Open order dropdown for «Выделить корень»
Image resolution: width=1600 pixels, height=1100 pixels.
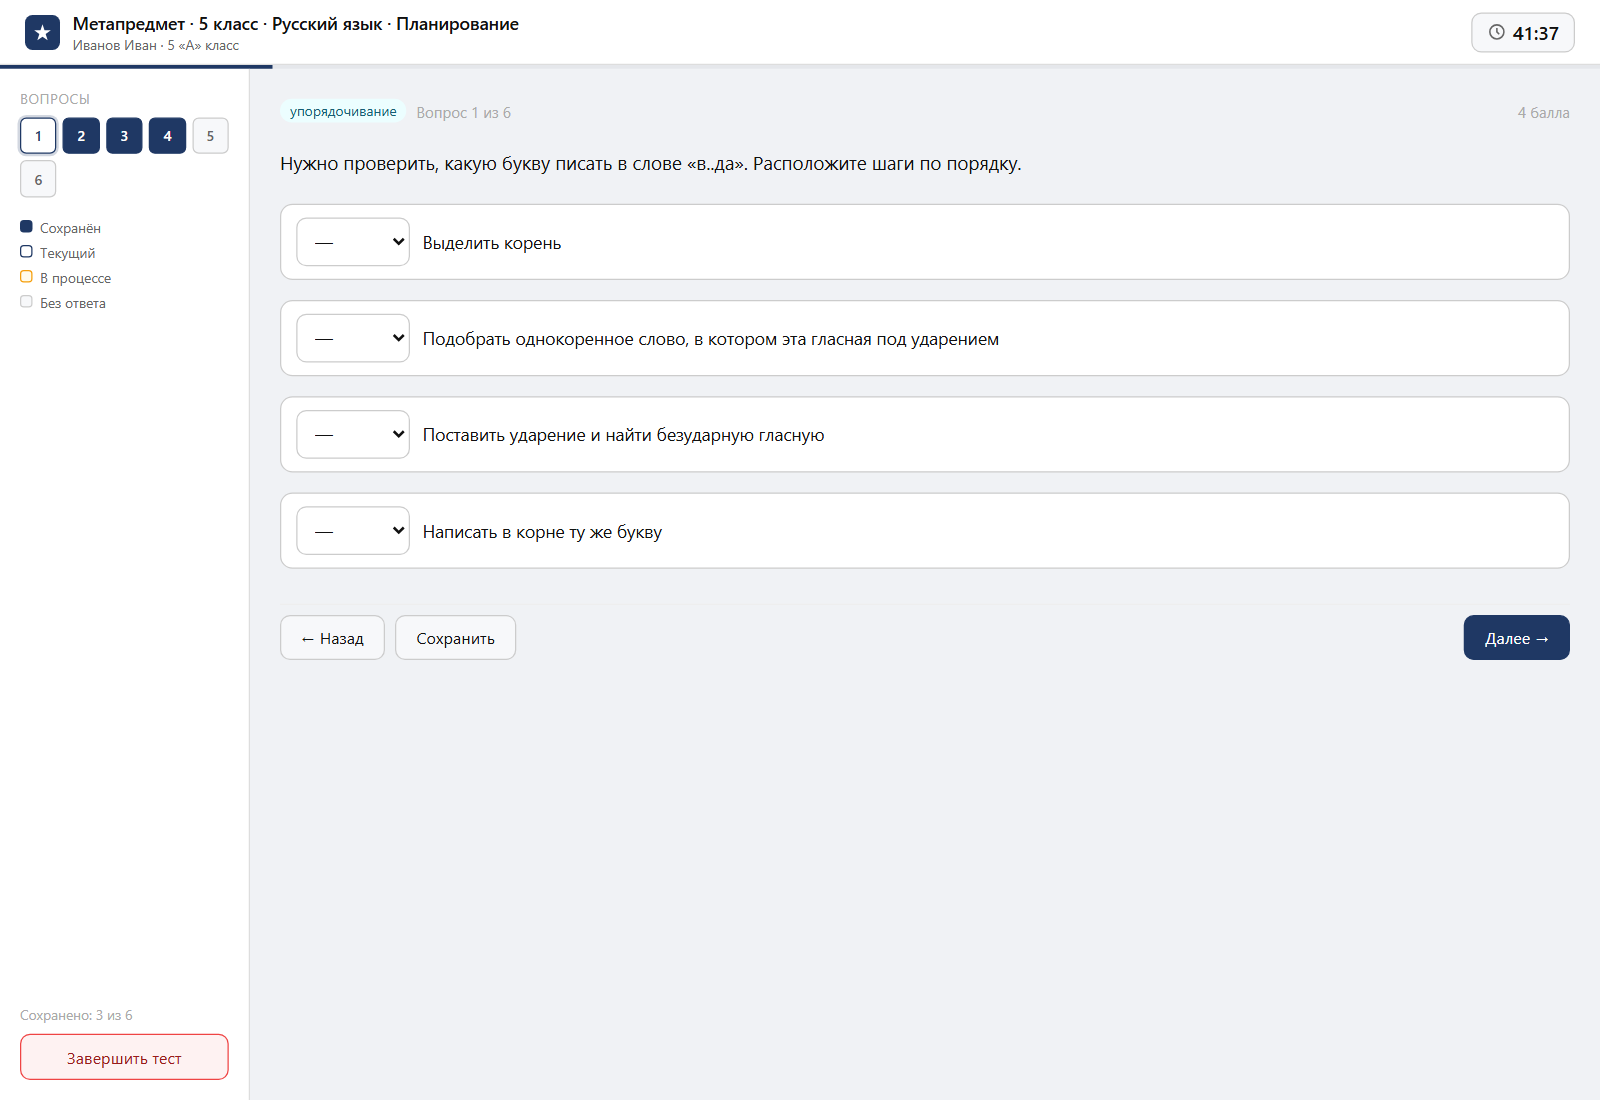pos(353,242)
